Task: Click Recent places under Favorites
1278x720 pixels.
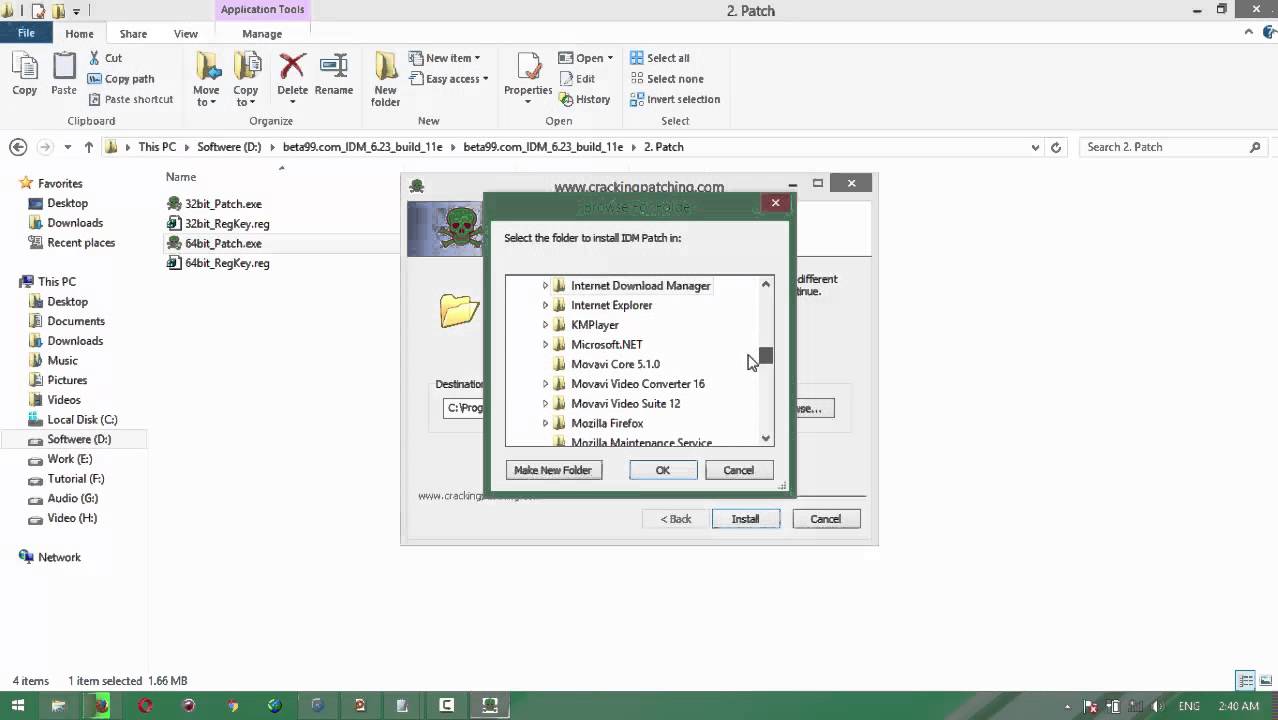Action: pos(80,243)
